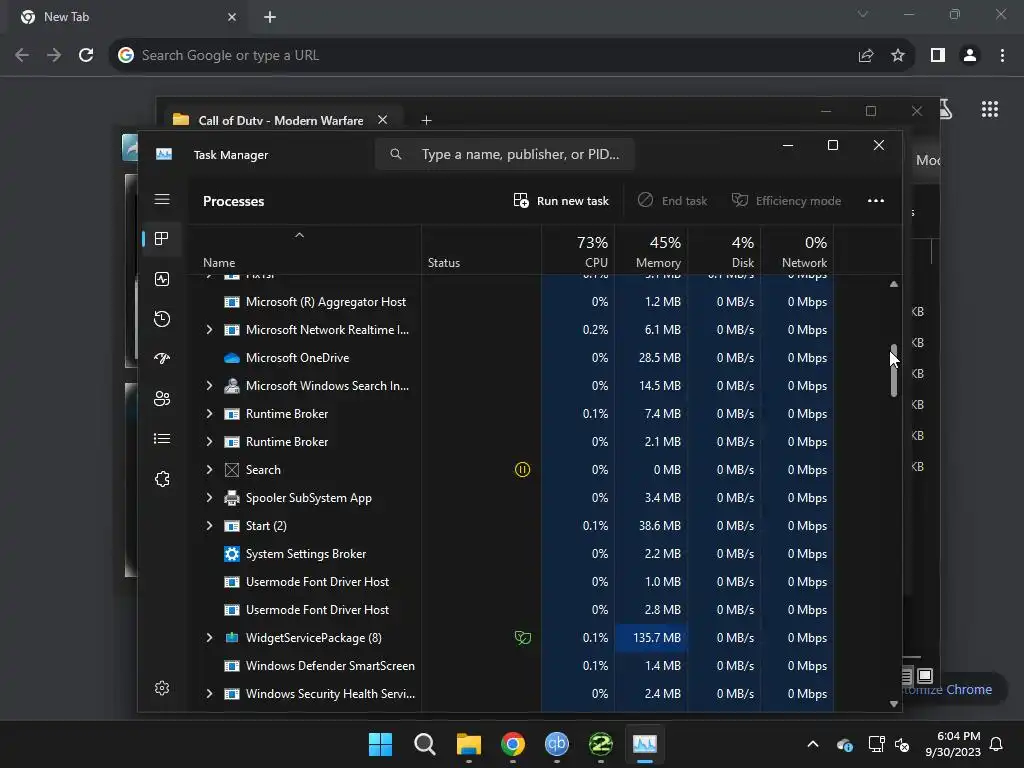The width and height of the screenshot is (1024, 768).
Task: Click the suspended status icon for Search
Action: point(522,470)
